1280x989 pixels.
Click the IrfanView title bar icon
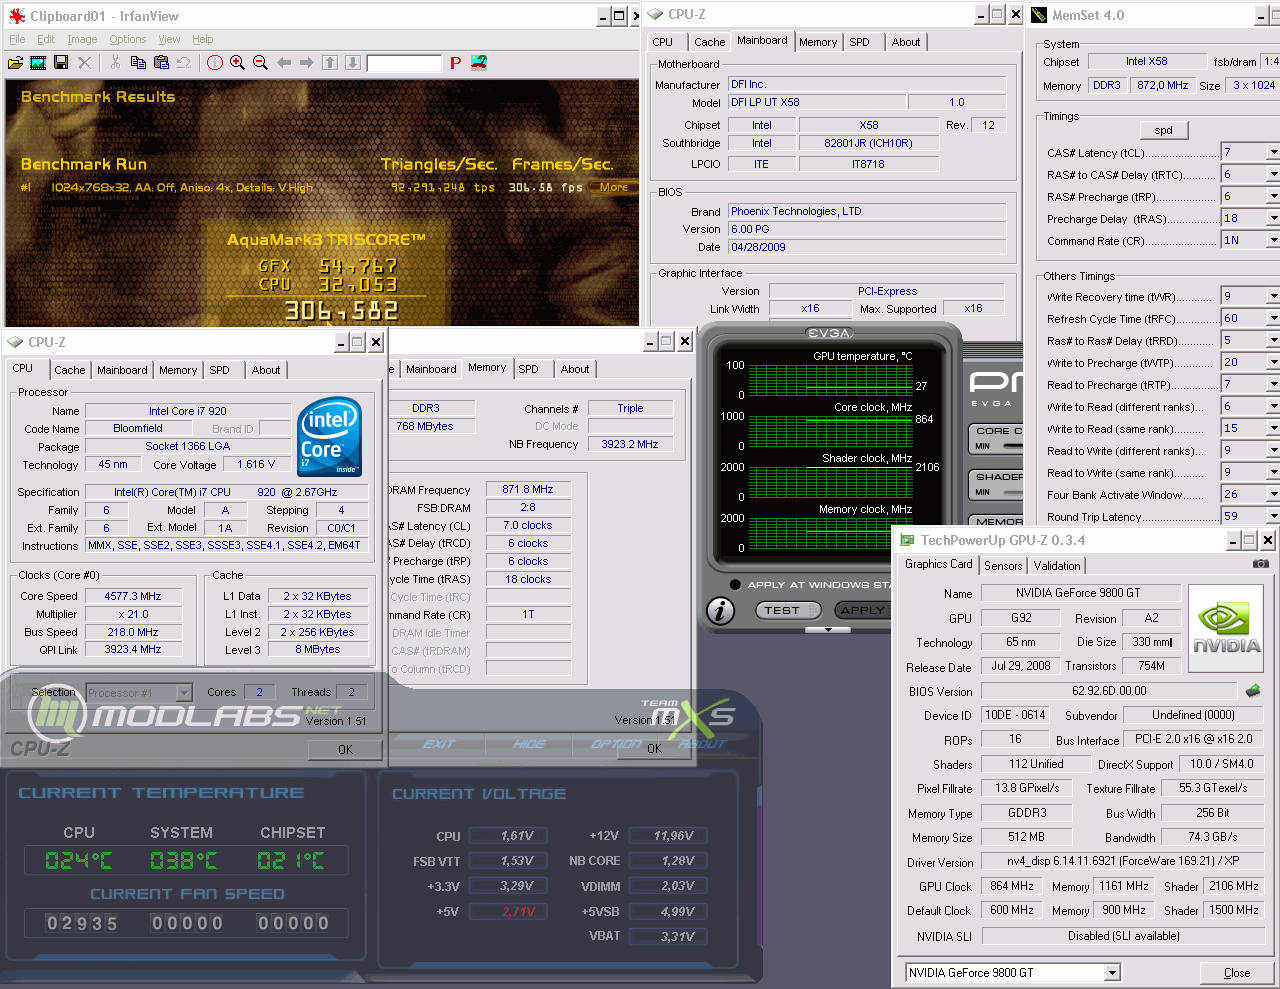[x=16, y=16]
